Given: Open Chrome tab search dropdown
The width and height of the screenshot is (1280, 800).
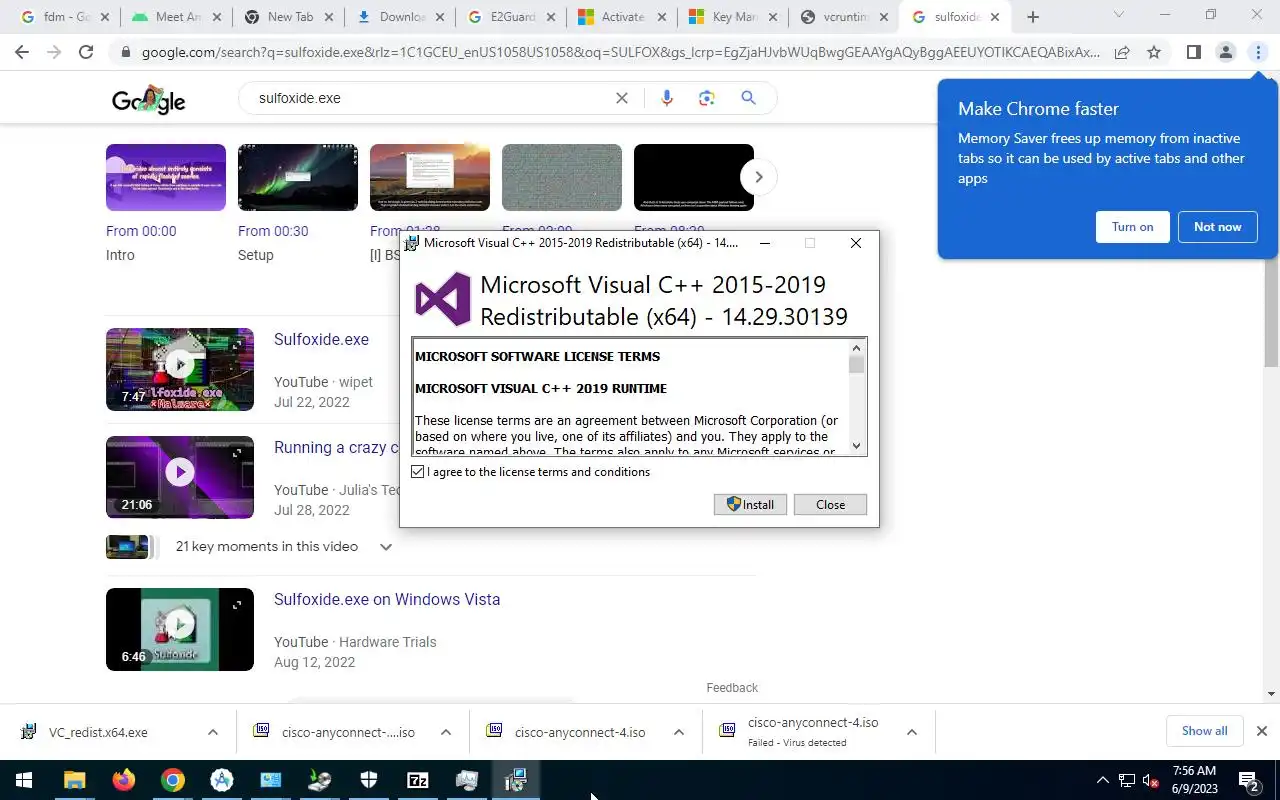Looking at the screenshot, I should pos(1118,16).
